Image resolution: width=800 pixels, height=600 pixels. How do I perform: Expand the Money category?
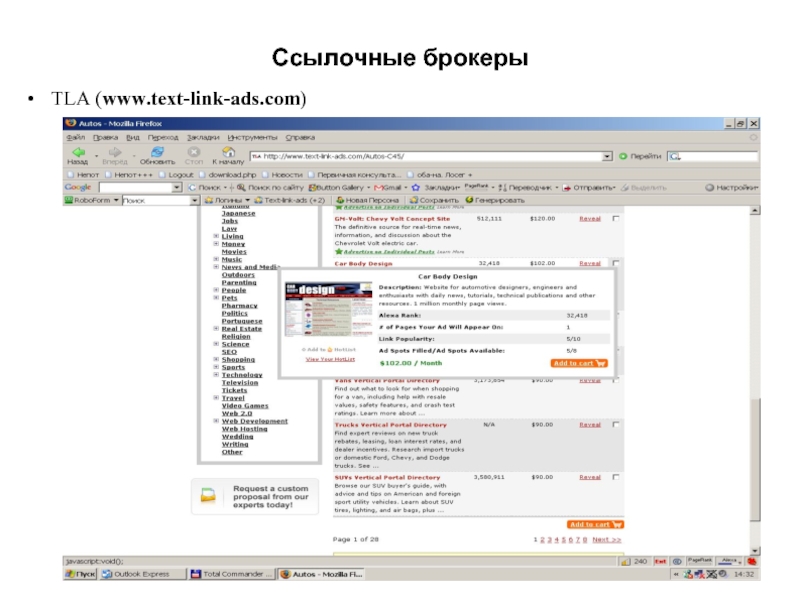pyautogui.click(x=216, y=244)
